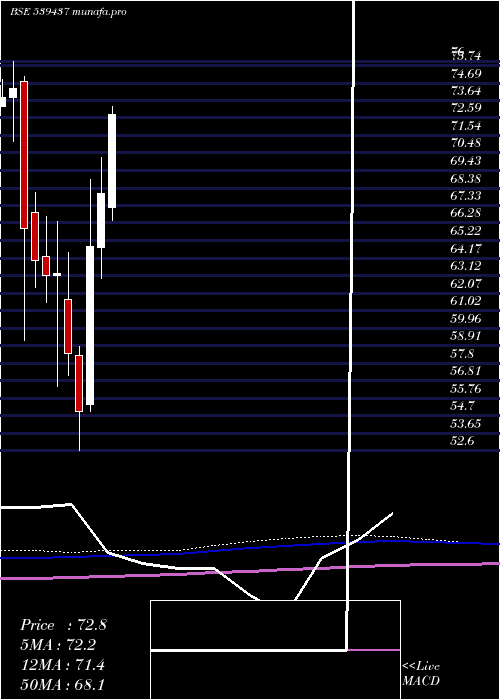Viewport: 500px width, 700px height.
Task: Click the BSE munafa.pro chart title
Action: (x=68, y=12)
